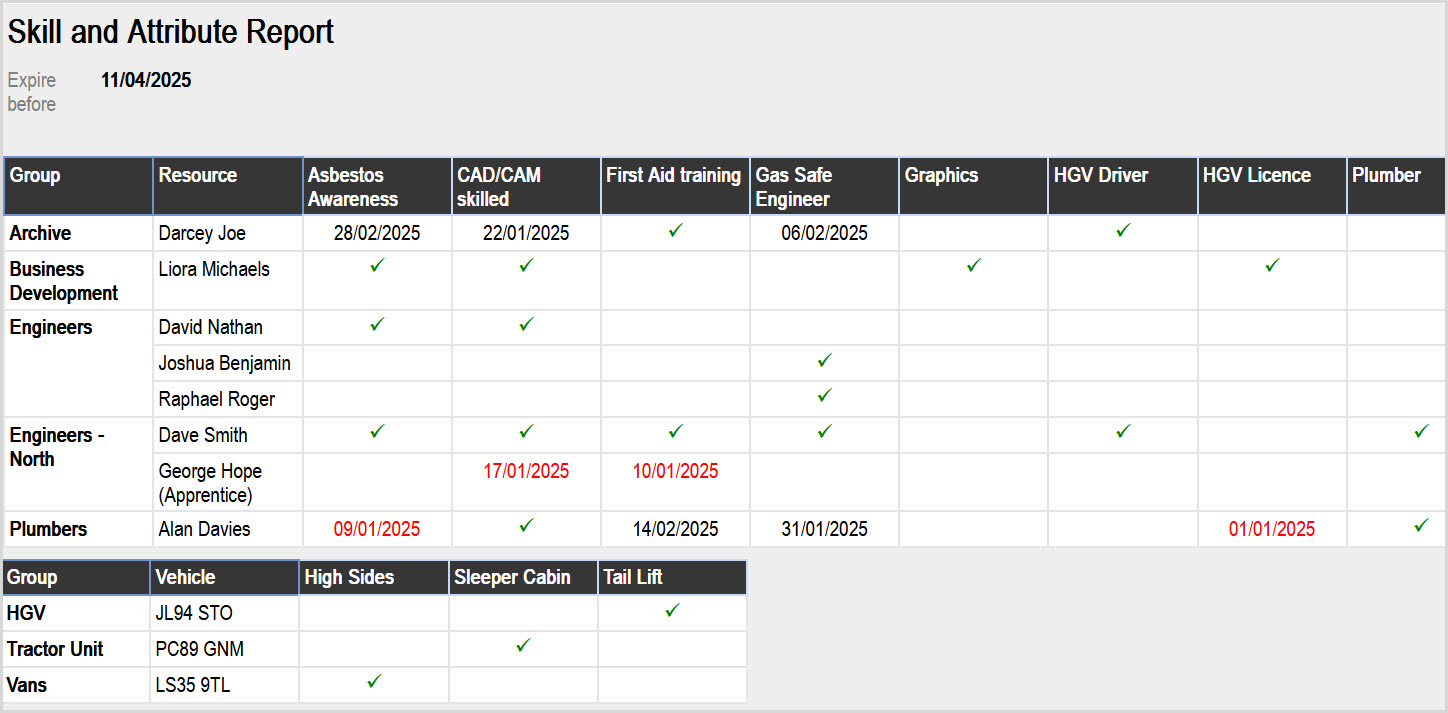Image resolution: width=1448 pixels, height=713 pixels.
Task: Select Joshua Benjamin's Gas Safe Engineer tick
Action: coord(824,360)
